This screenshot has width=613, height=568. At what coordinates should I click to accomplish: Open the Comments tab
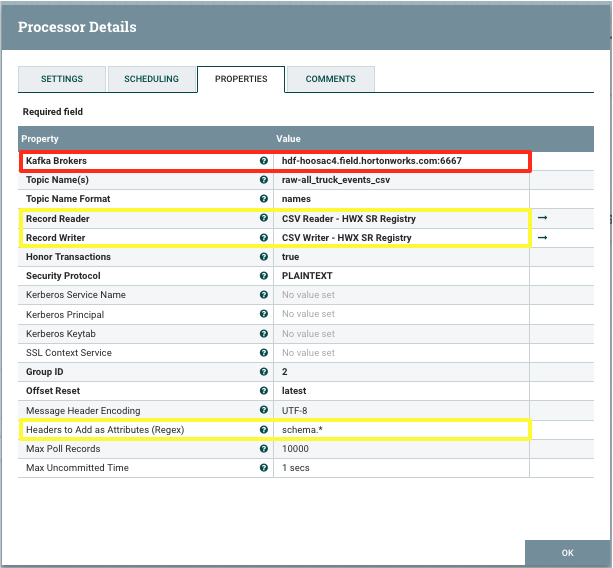[331, 79]
